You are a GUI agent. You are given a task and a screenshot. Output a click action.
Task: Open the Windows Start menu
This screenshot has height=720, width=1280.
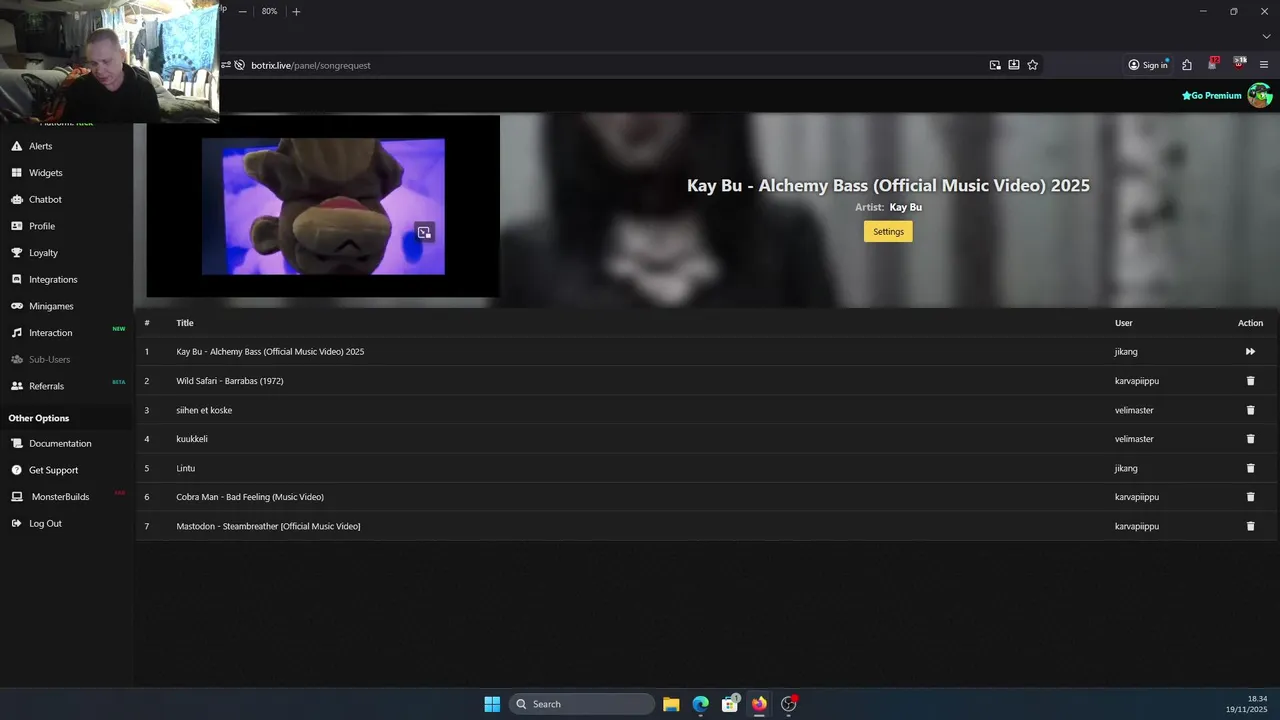pyautogui.click(x=492, y=704)
